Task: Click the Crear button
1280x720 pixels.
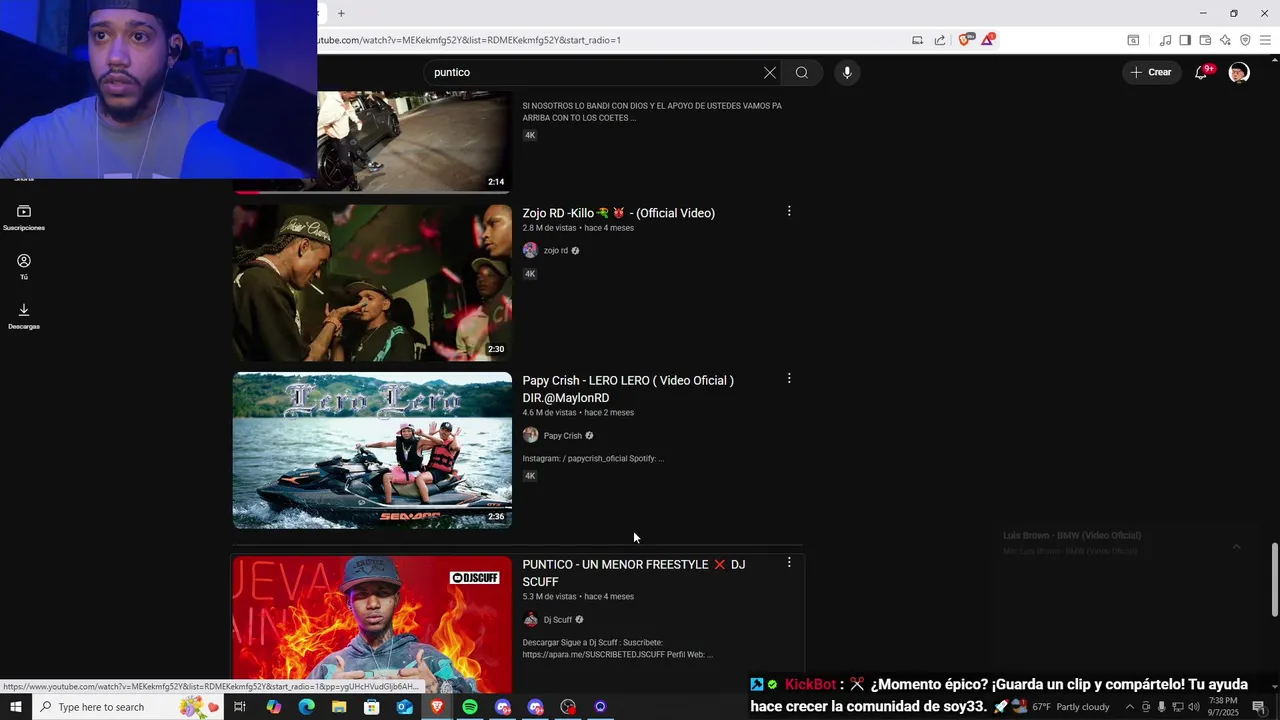Action: [x=1150, y=72]
